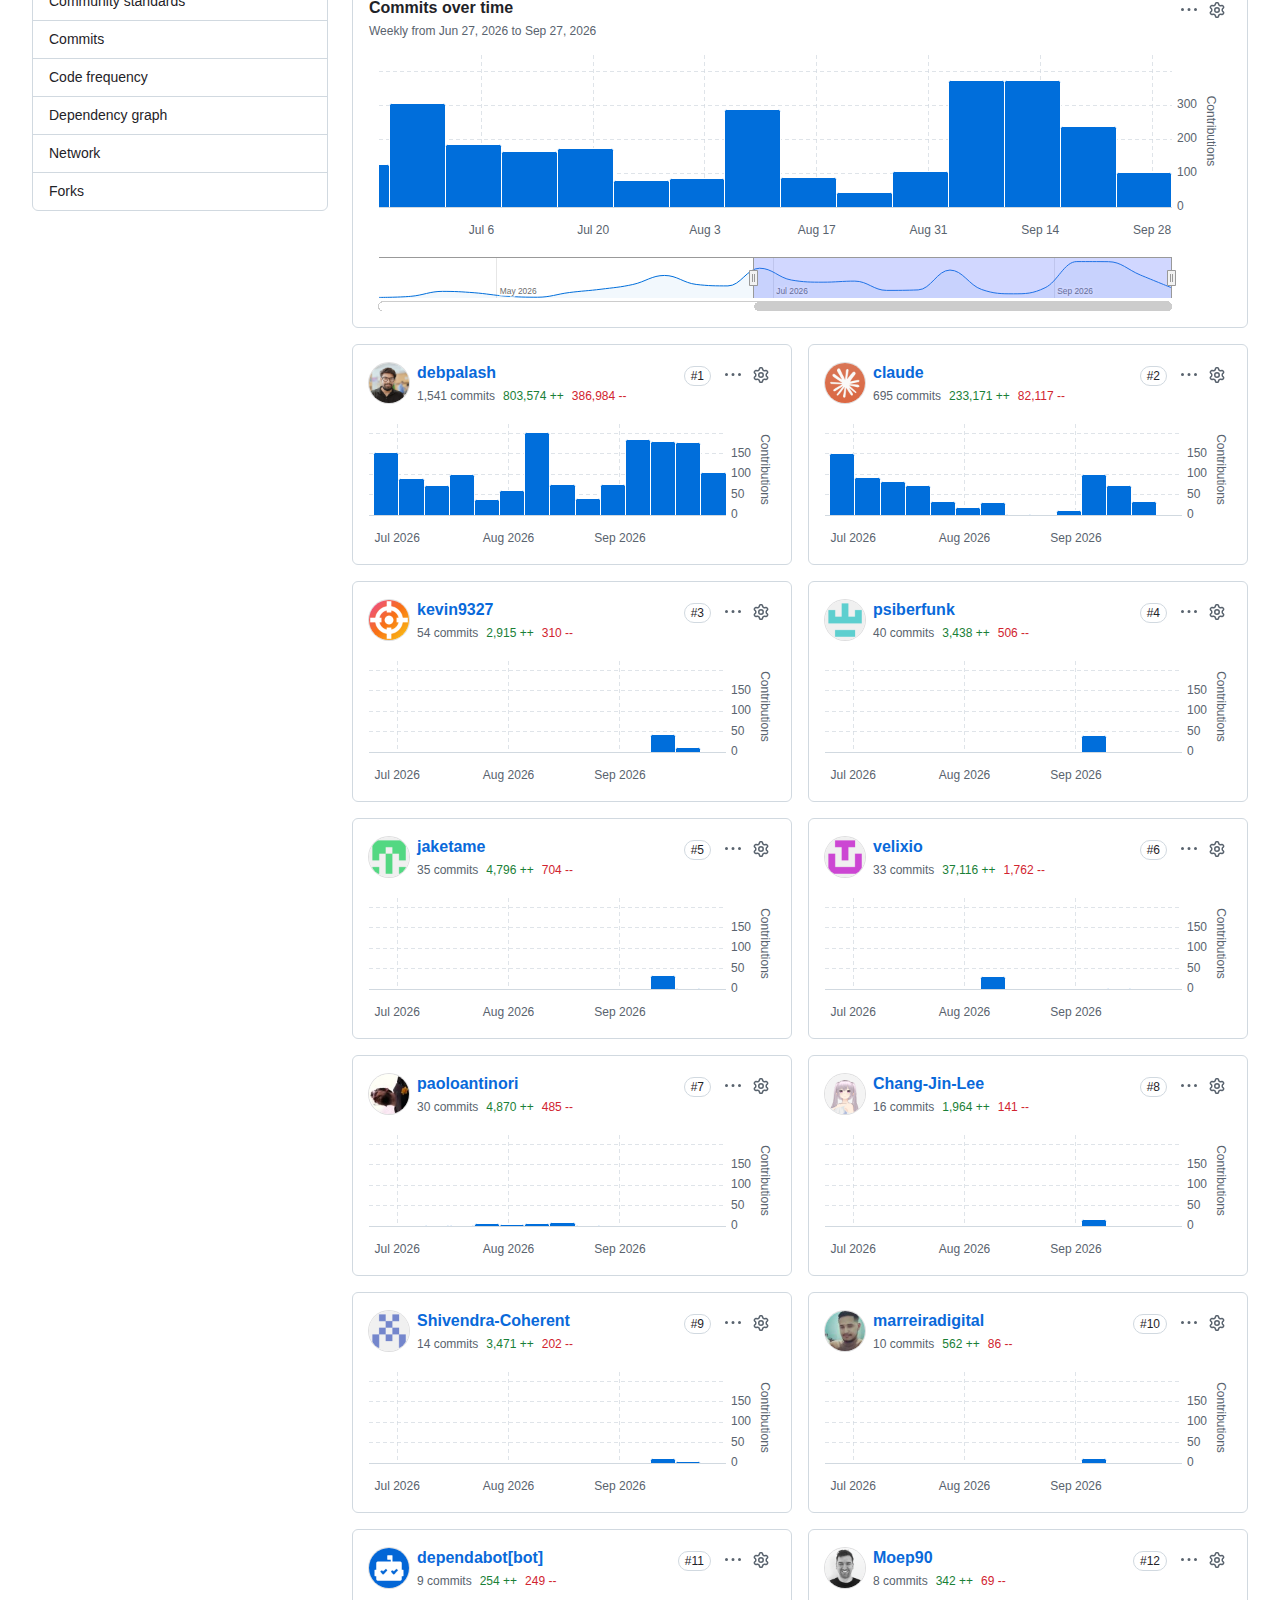
Task: Open Forks in the sidebar
Action: click(x=180, y=191)
